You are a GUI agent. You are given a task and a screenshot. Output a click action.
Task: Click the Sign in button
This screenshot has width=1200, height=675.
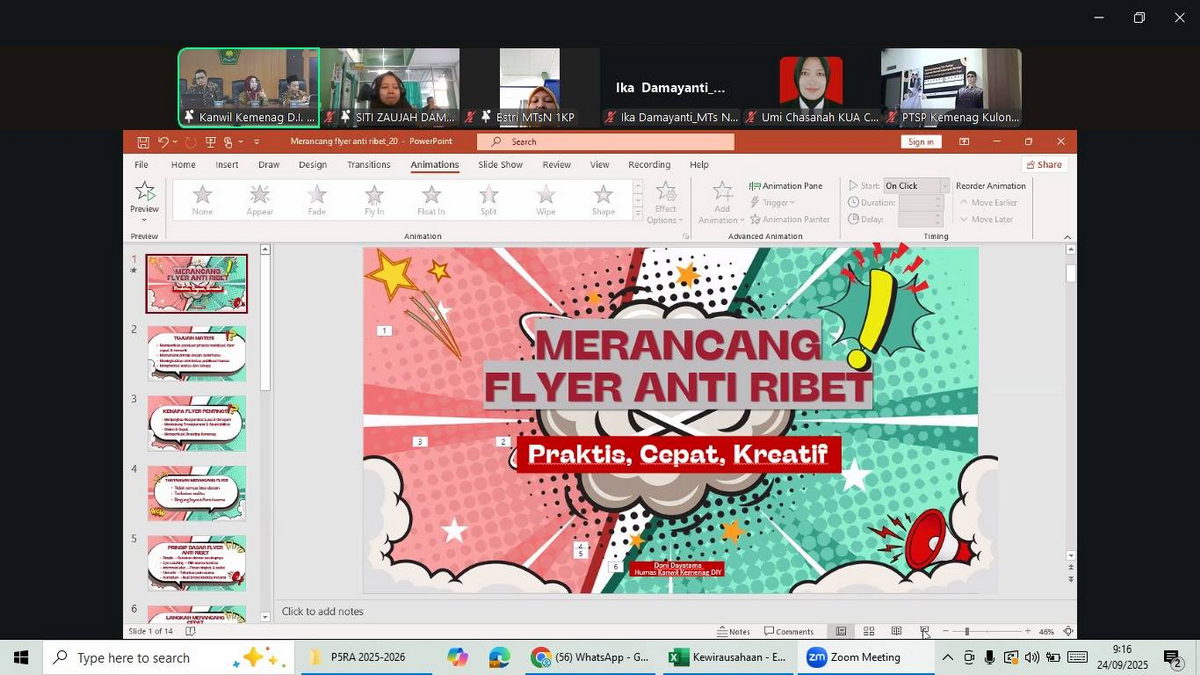click(x=920, y=142)
